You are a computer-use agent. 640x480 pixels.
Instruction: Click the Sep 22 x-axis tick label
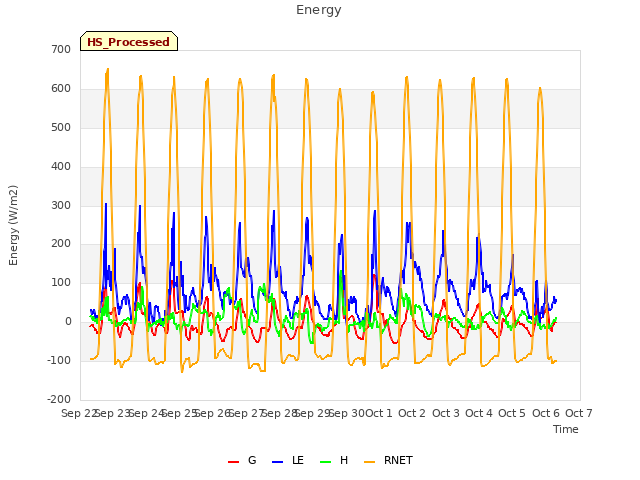tap(78, 413)
